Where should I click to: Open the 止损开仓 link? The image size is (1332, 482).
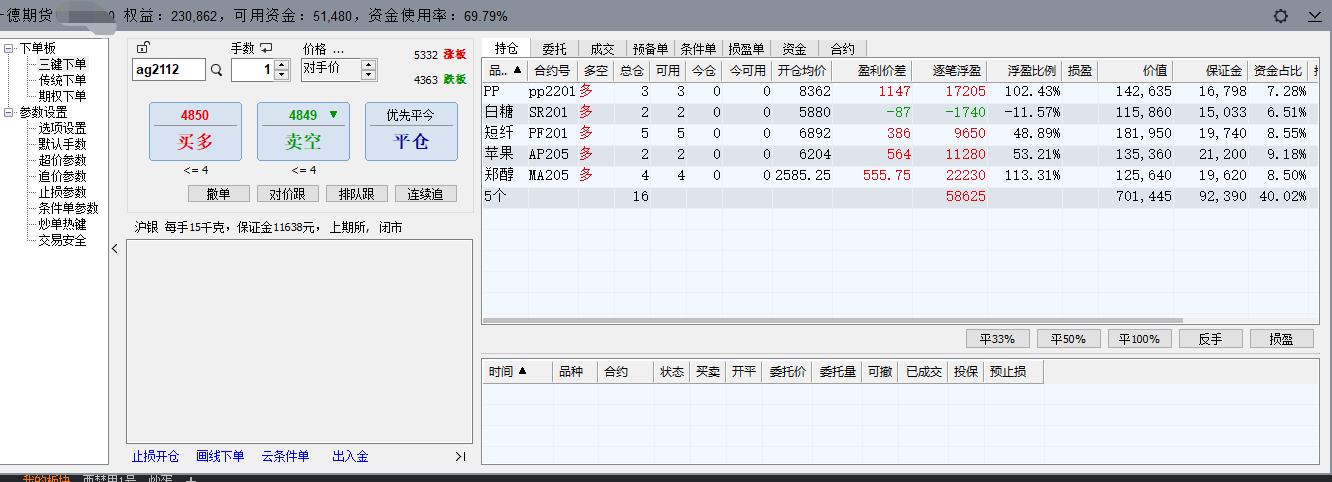pyautogui.click(x=156, y=456)
